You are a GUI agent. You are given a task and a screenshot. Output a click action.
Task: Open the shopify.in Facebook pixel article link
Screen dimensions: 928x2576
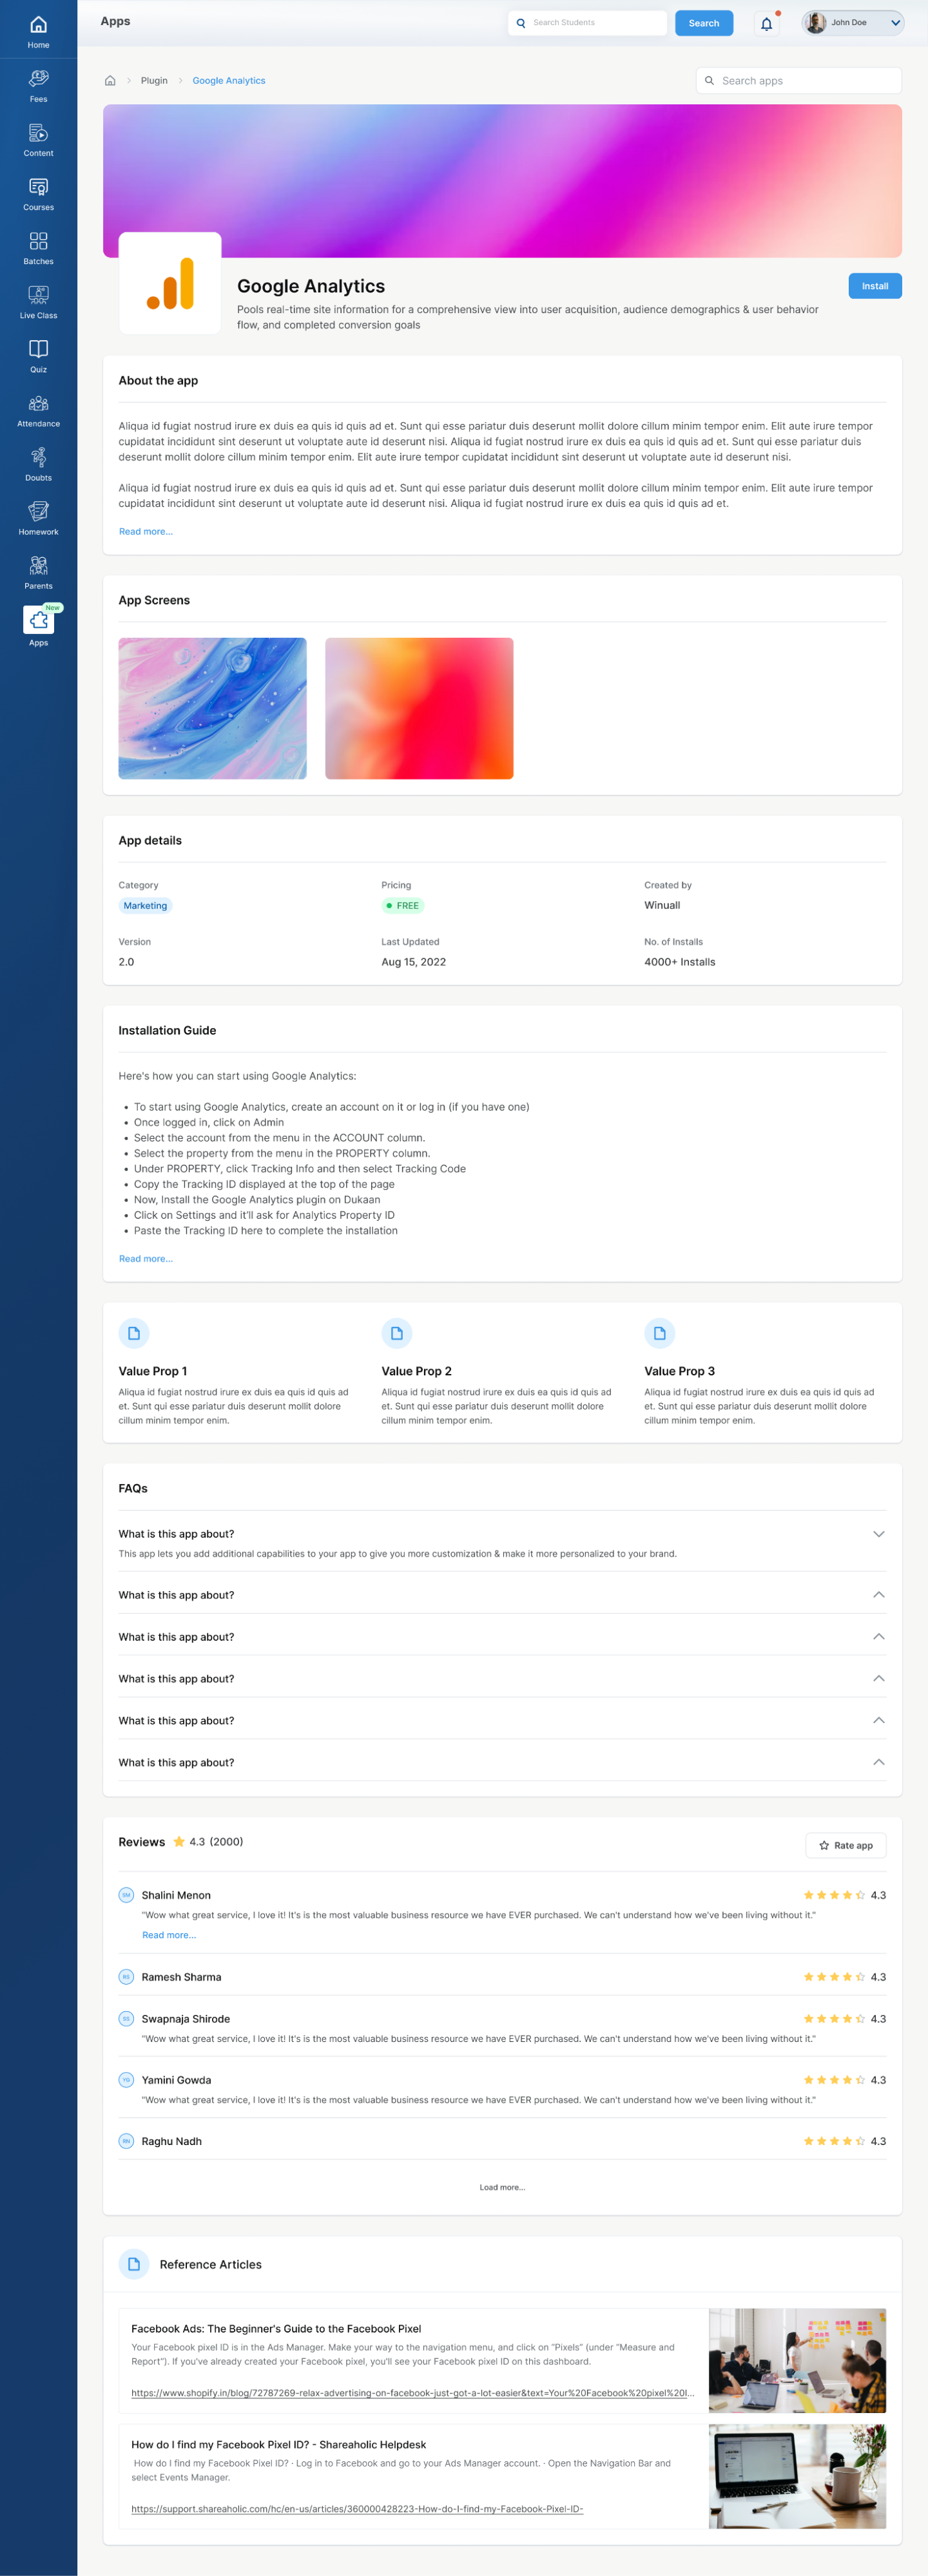413,2392
